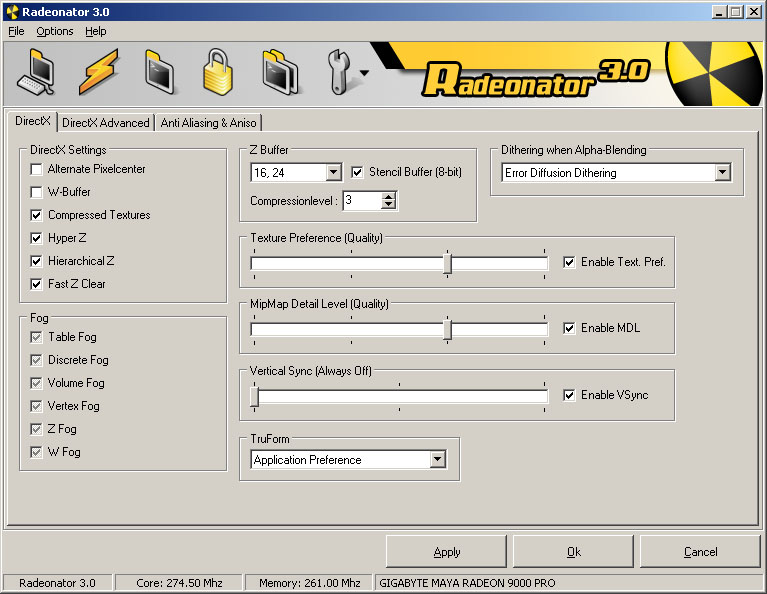Screen dimensions: 767x594
Task: Click inside the Compressionlevel number field
Action: coord(361,201)
